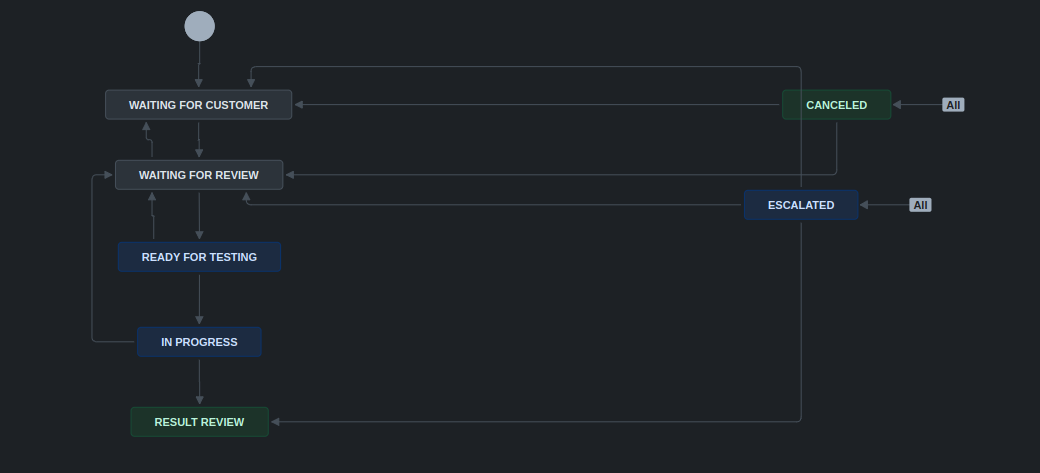Select the IN PROGRESS status node

(x=199, y=342)
